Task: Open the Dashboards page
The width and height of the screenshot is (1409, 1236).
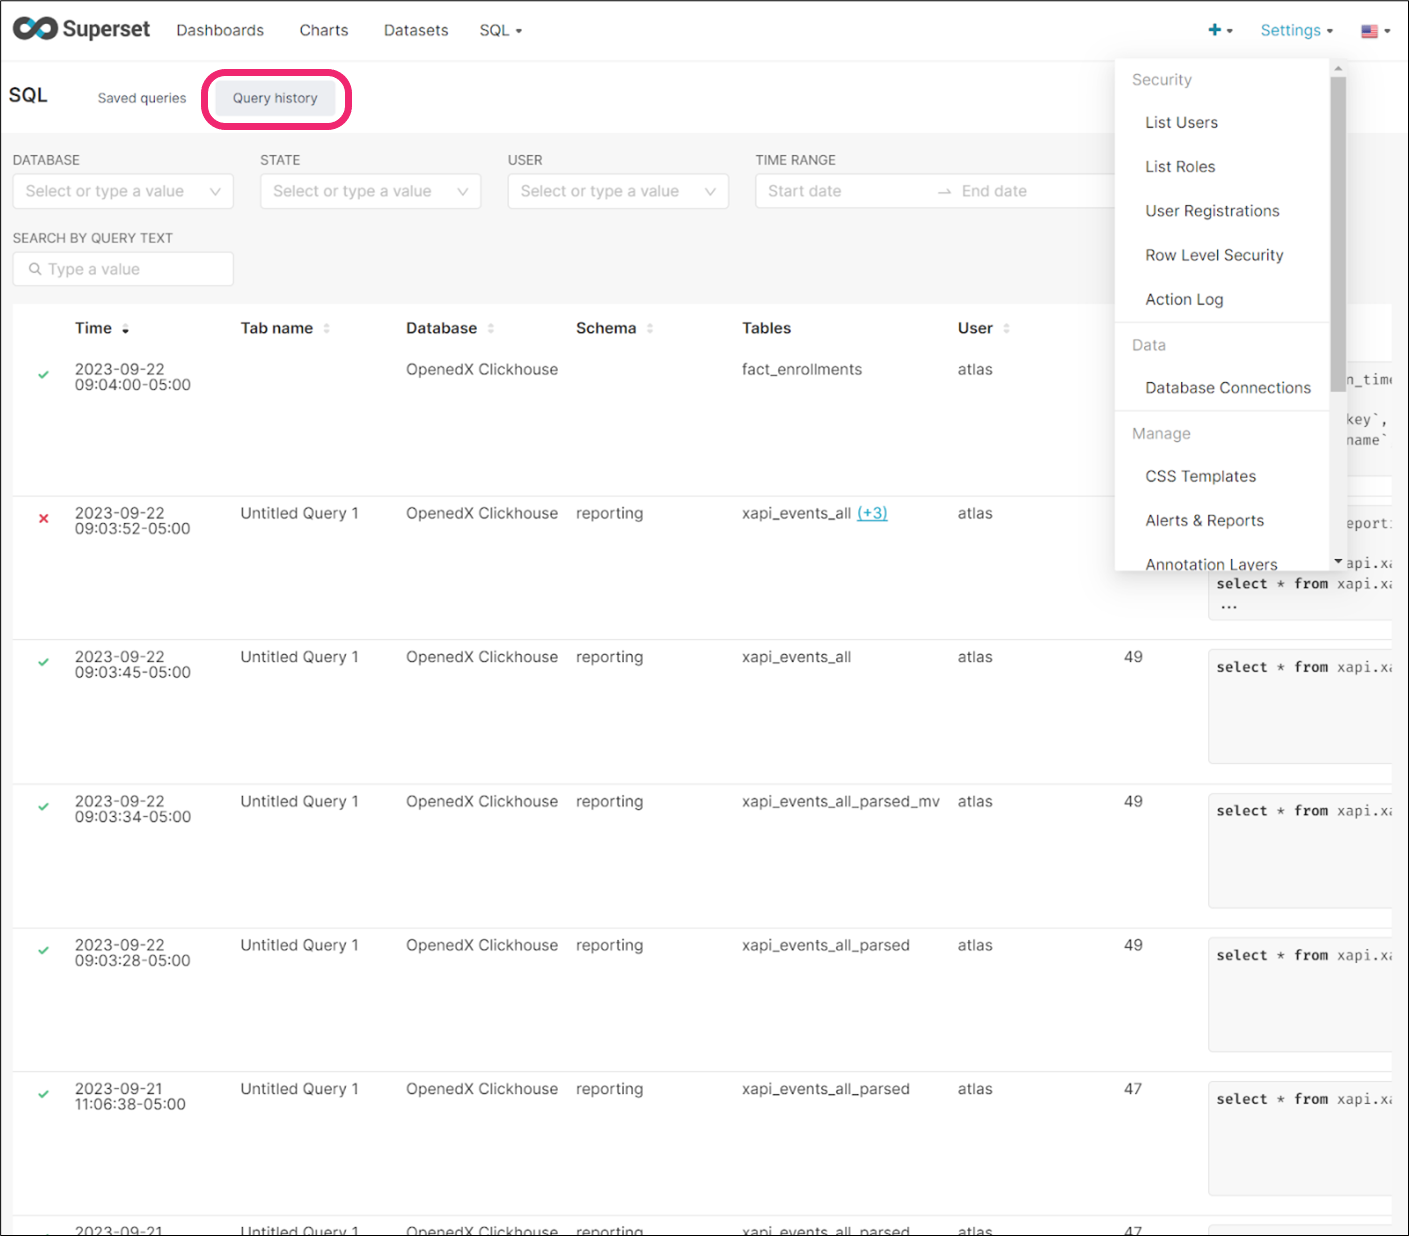Action: (x=220, y=31)
